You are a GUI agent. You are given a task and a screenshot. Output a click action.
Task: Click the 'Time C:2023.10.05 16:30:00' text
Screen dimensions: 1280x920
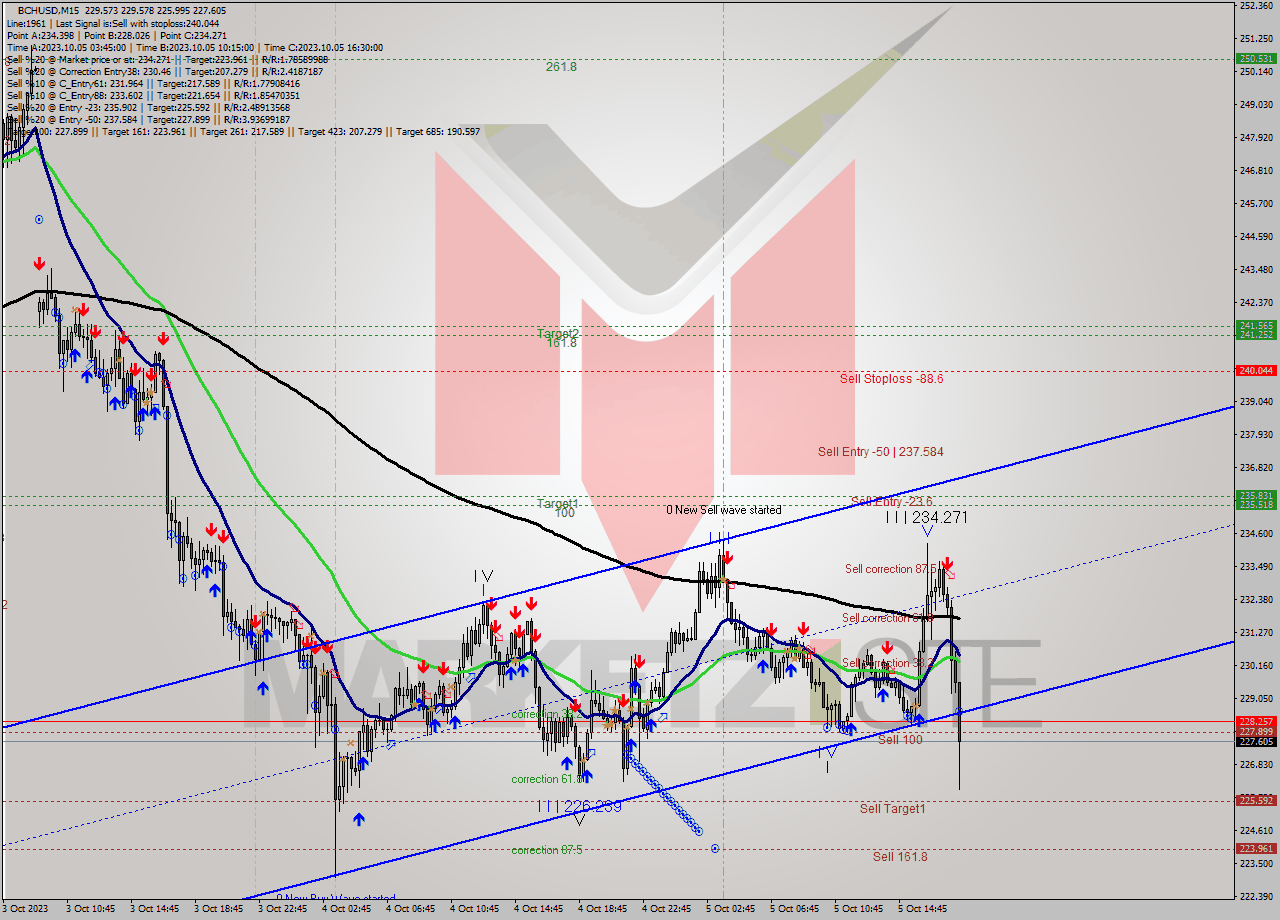pyautogui.click(x=326, y=47)
